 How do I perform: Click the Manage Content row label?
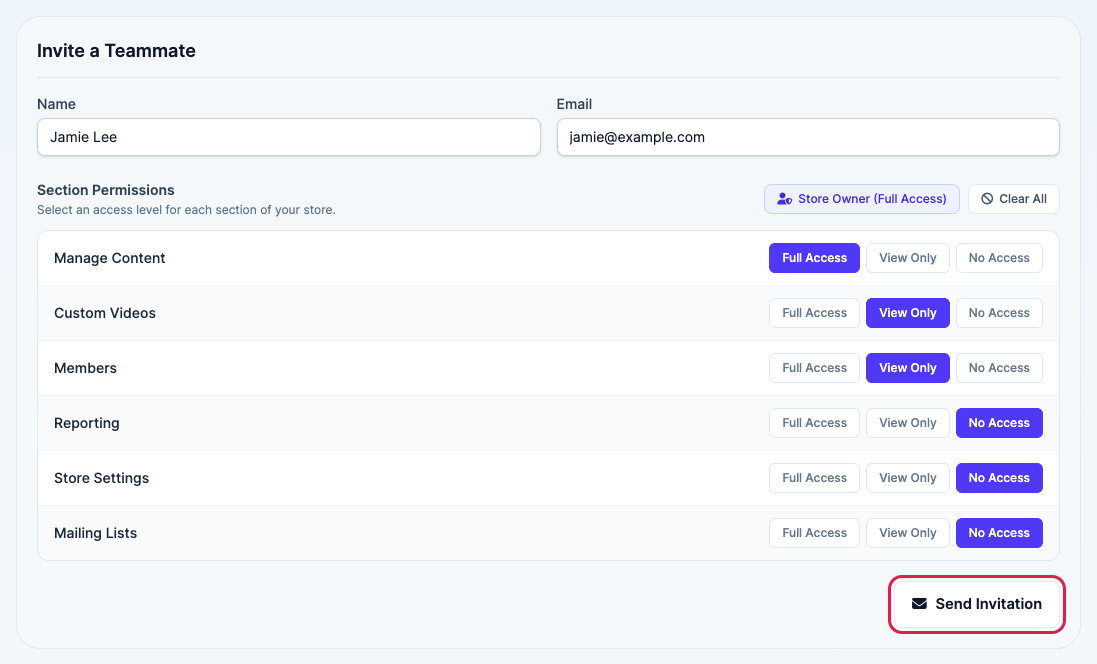pyautogui.click(x=109, y=258)
